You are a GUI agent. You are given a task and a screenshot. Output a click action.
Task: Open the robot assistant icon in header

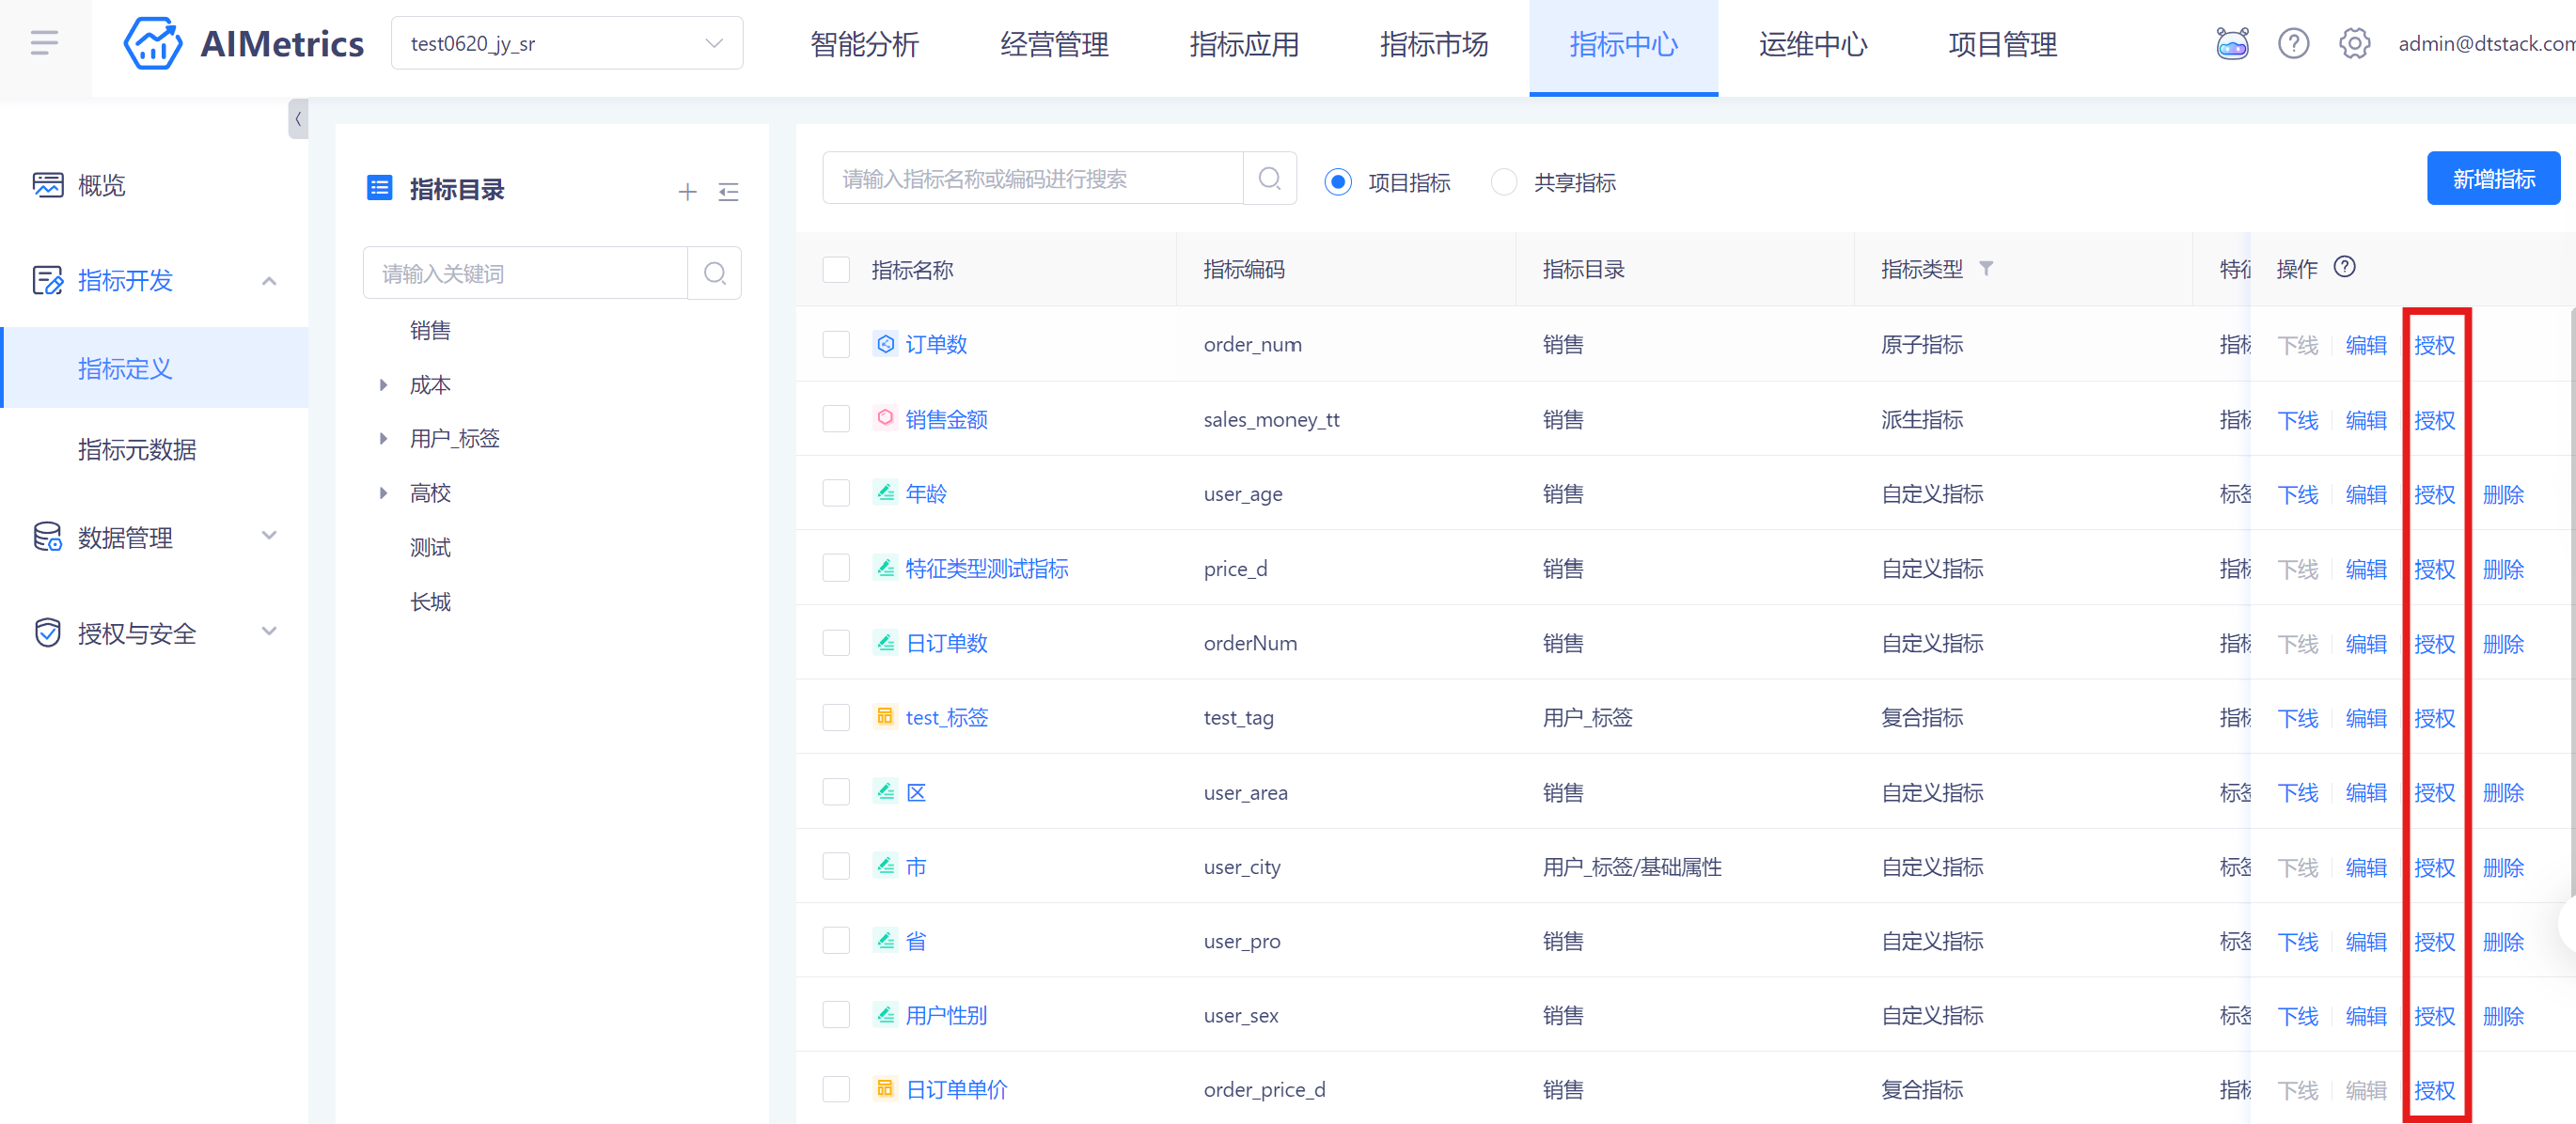click(x=2231, y=44)
